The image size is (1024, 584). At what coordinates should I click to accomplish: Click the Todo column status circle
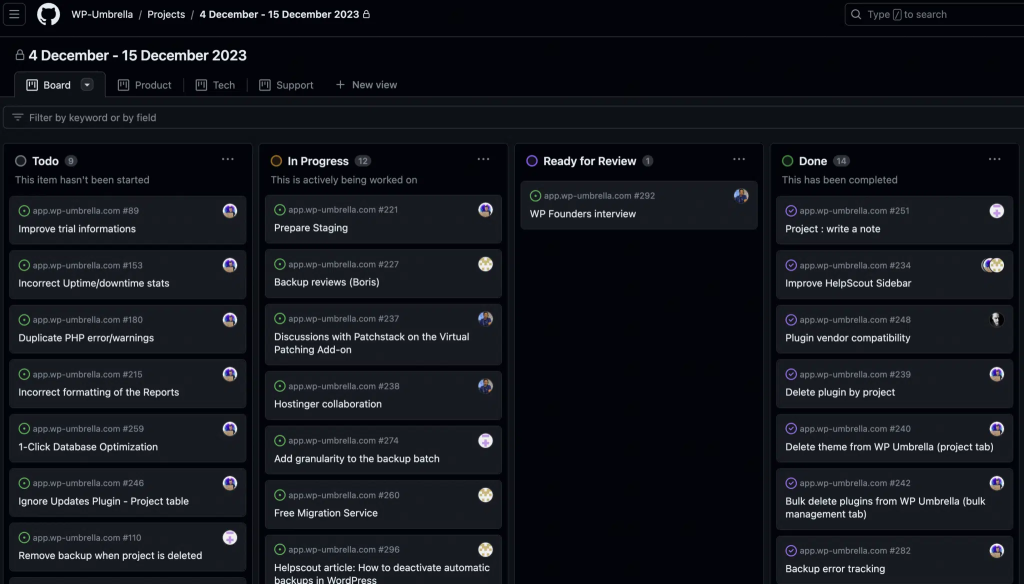coord(21,161)
